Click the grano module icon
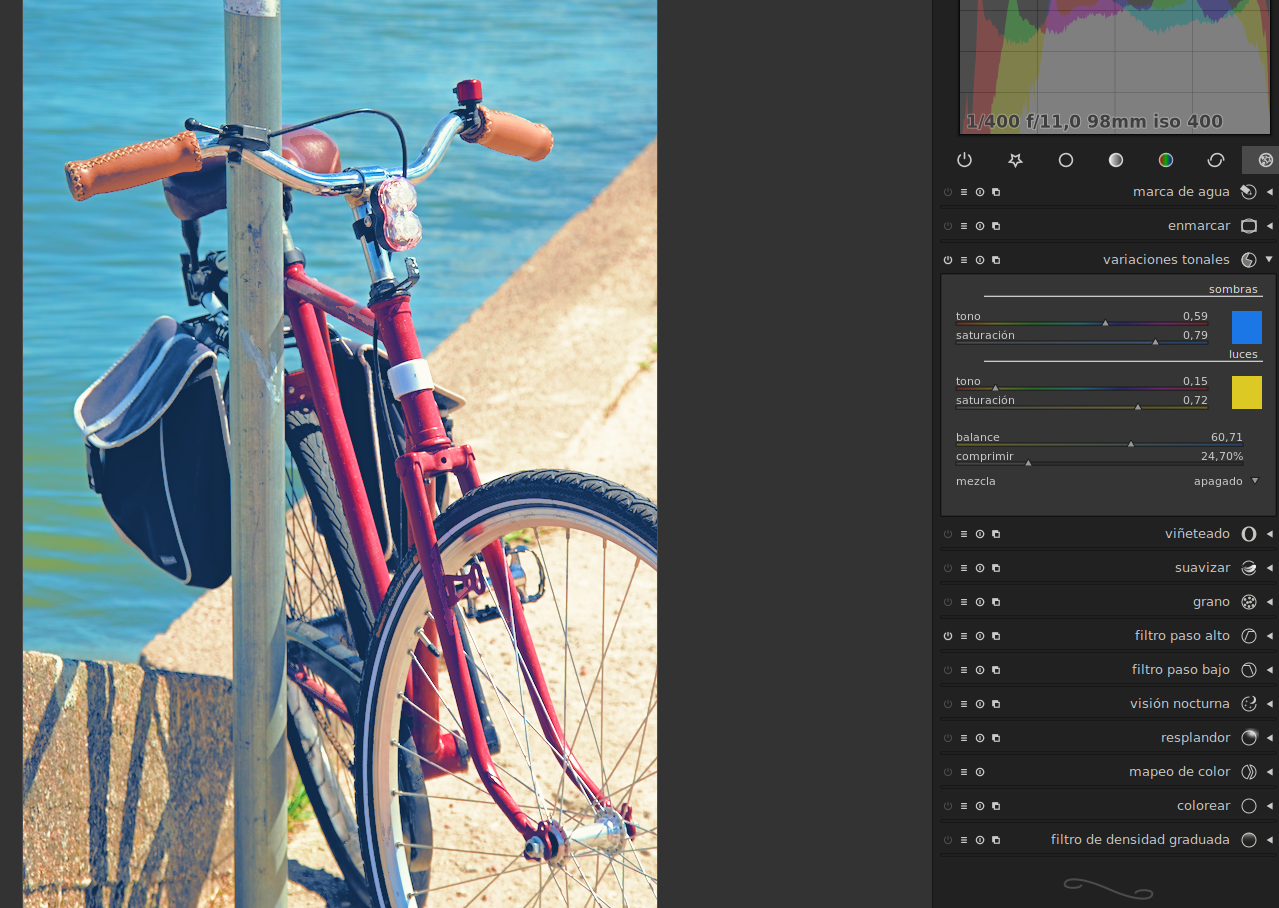 [1248, 602]
